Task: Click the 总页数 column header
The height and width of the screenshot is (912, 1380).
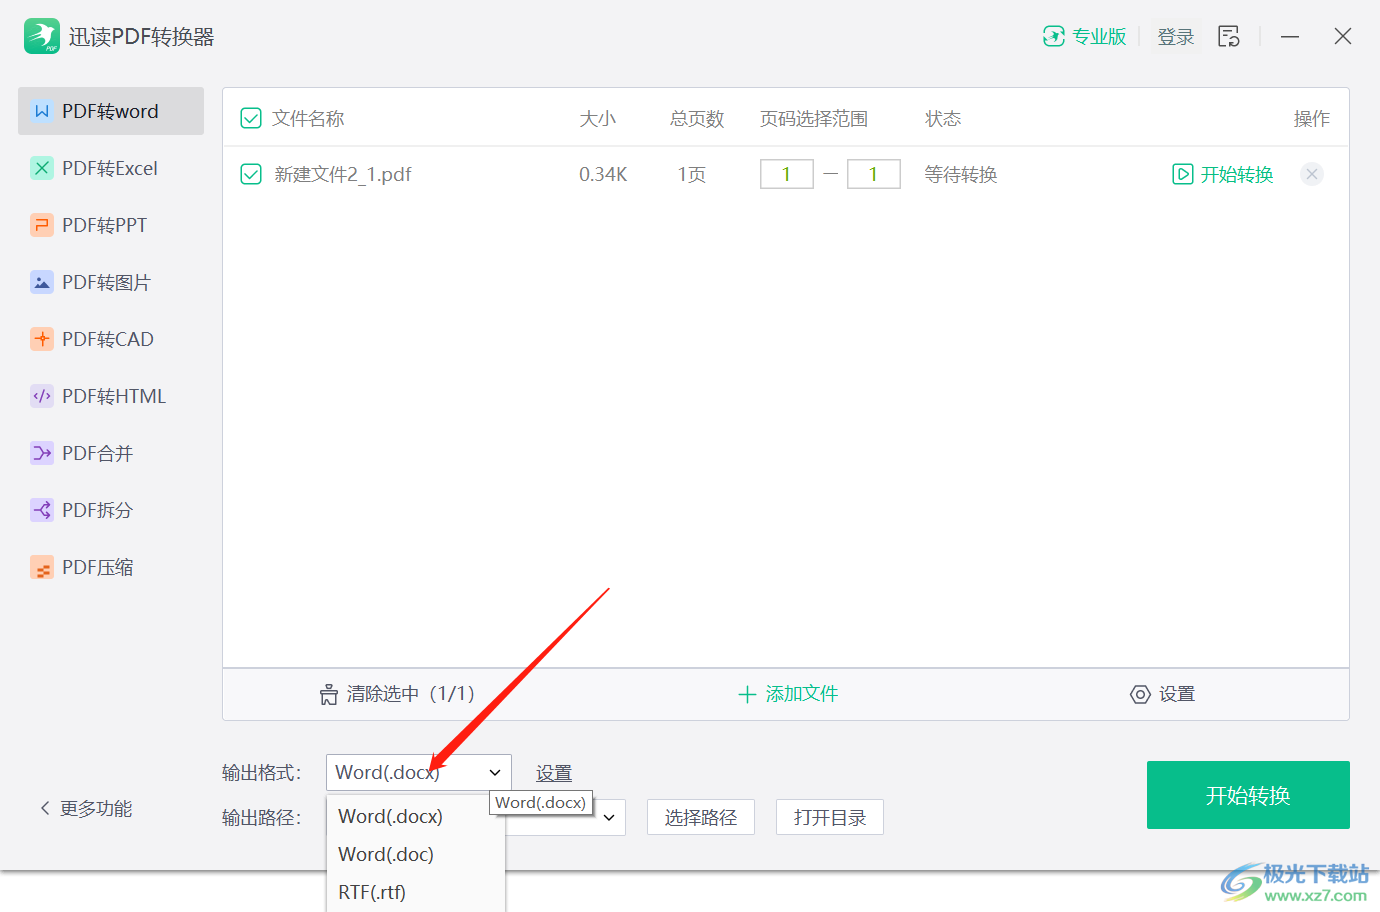Action: (697, 119)
